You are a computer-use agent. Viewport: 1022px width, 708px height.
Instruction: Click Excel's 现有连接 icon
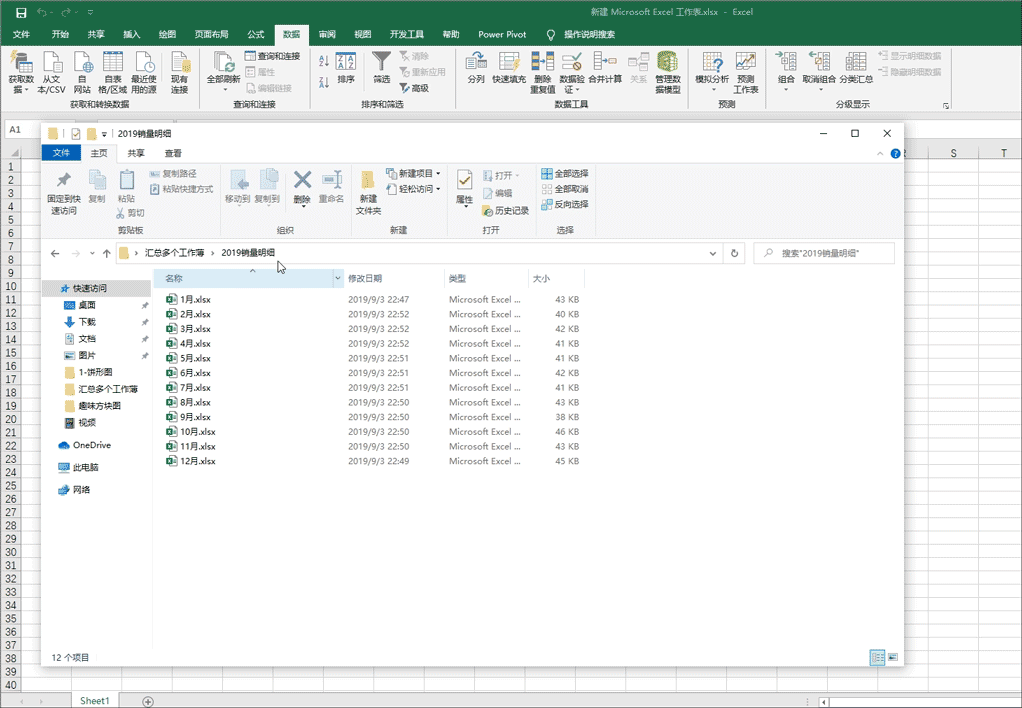pos(180,63)
